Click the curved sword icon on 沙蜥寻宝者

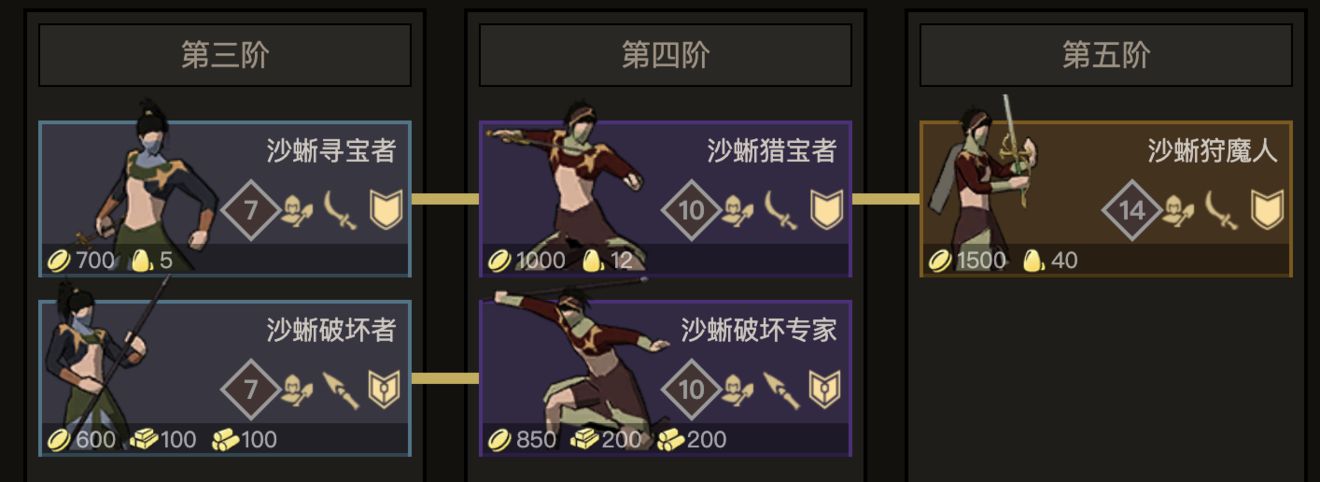pos(340,211)
